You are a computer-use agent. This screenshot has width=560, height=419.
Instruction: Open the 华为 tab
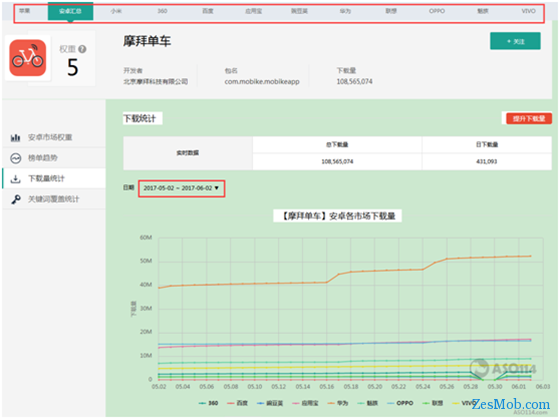(345, 11)
